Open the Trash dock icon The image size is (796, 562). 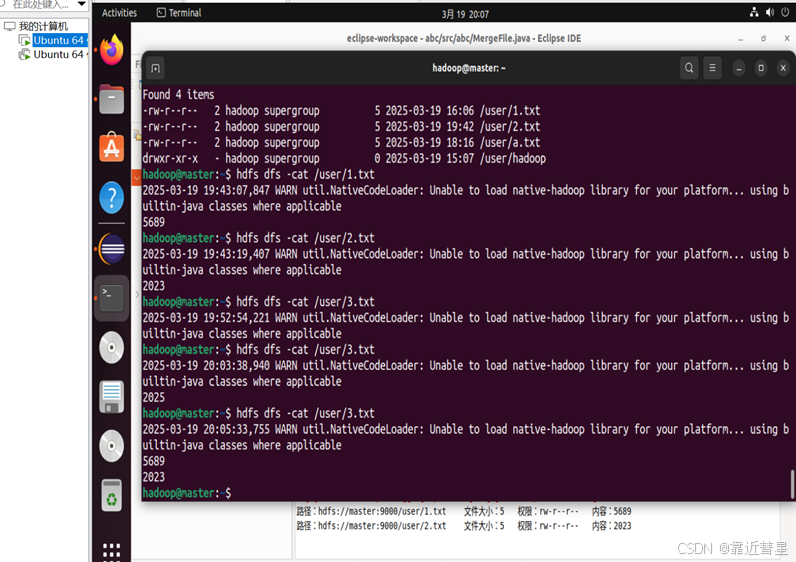point(112,495)
